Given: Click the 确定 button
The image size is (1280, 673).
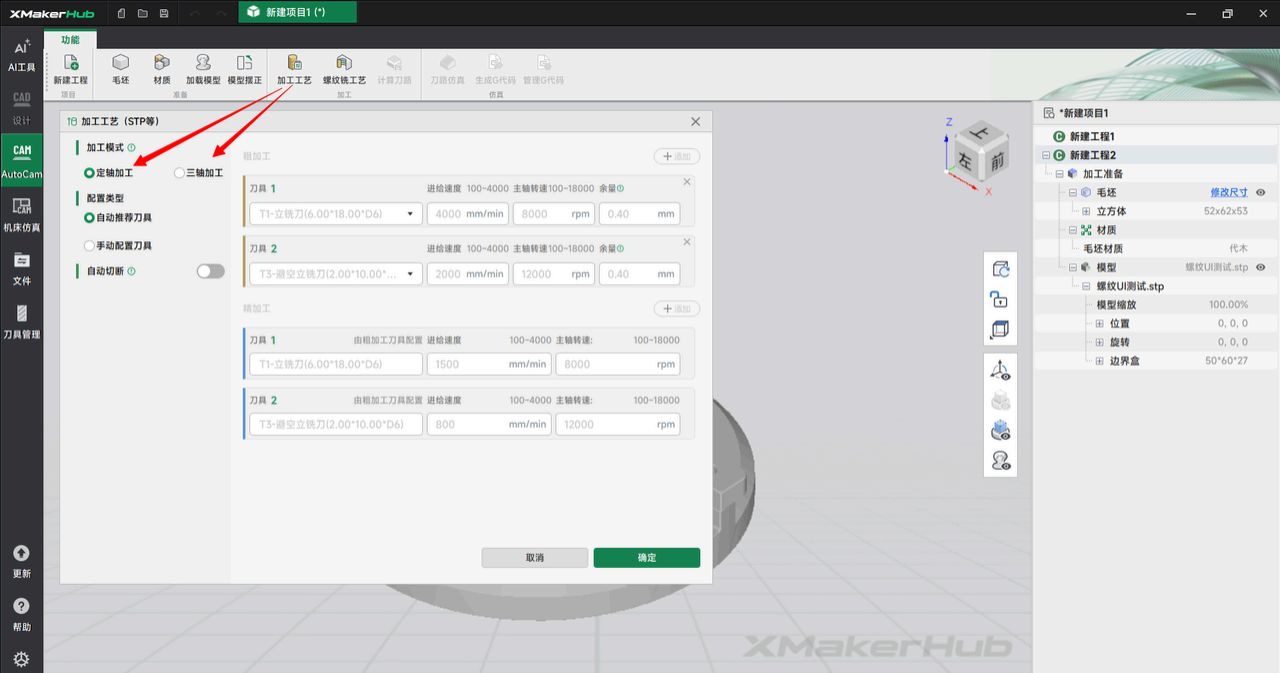Looking at the screenshot, I should coord(647,558).
